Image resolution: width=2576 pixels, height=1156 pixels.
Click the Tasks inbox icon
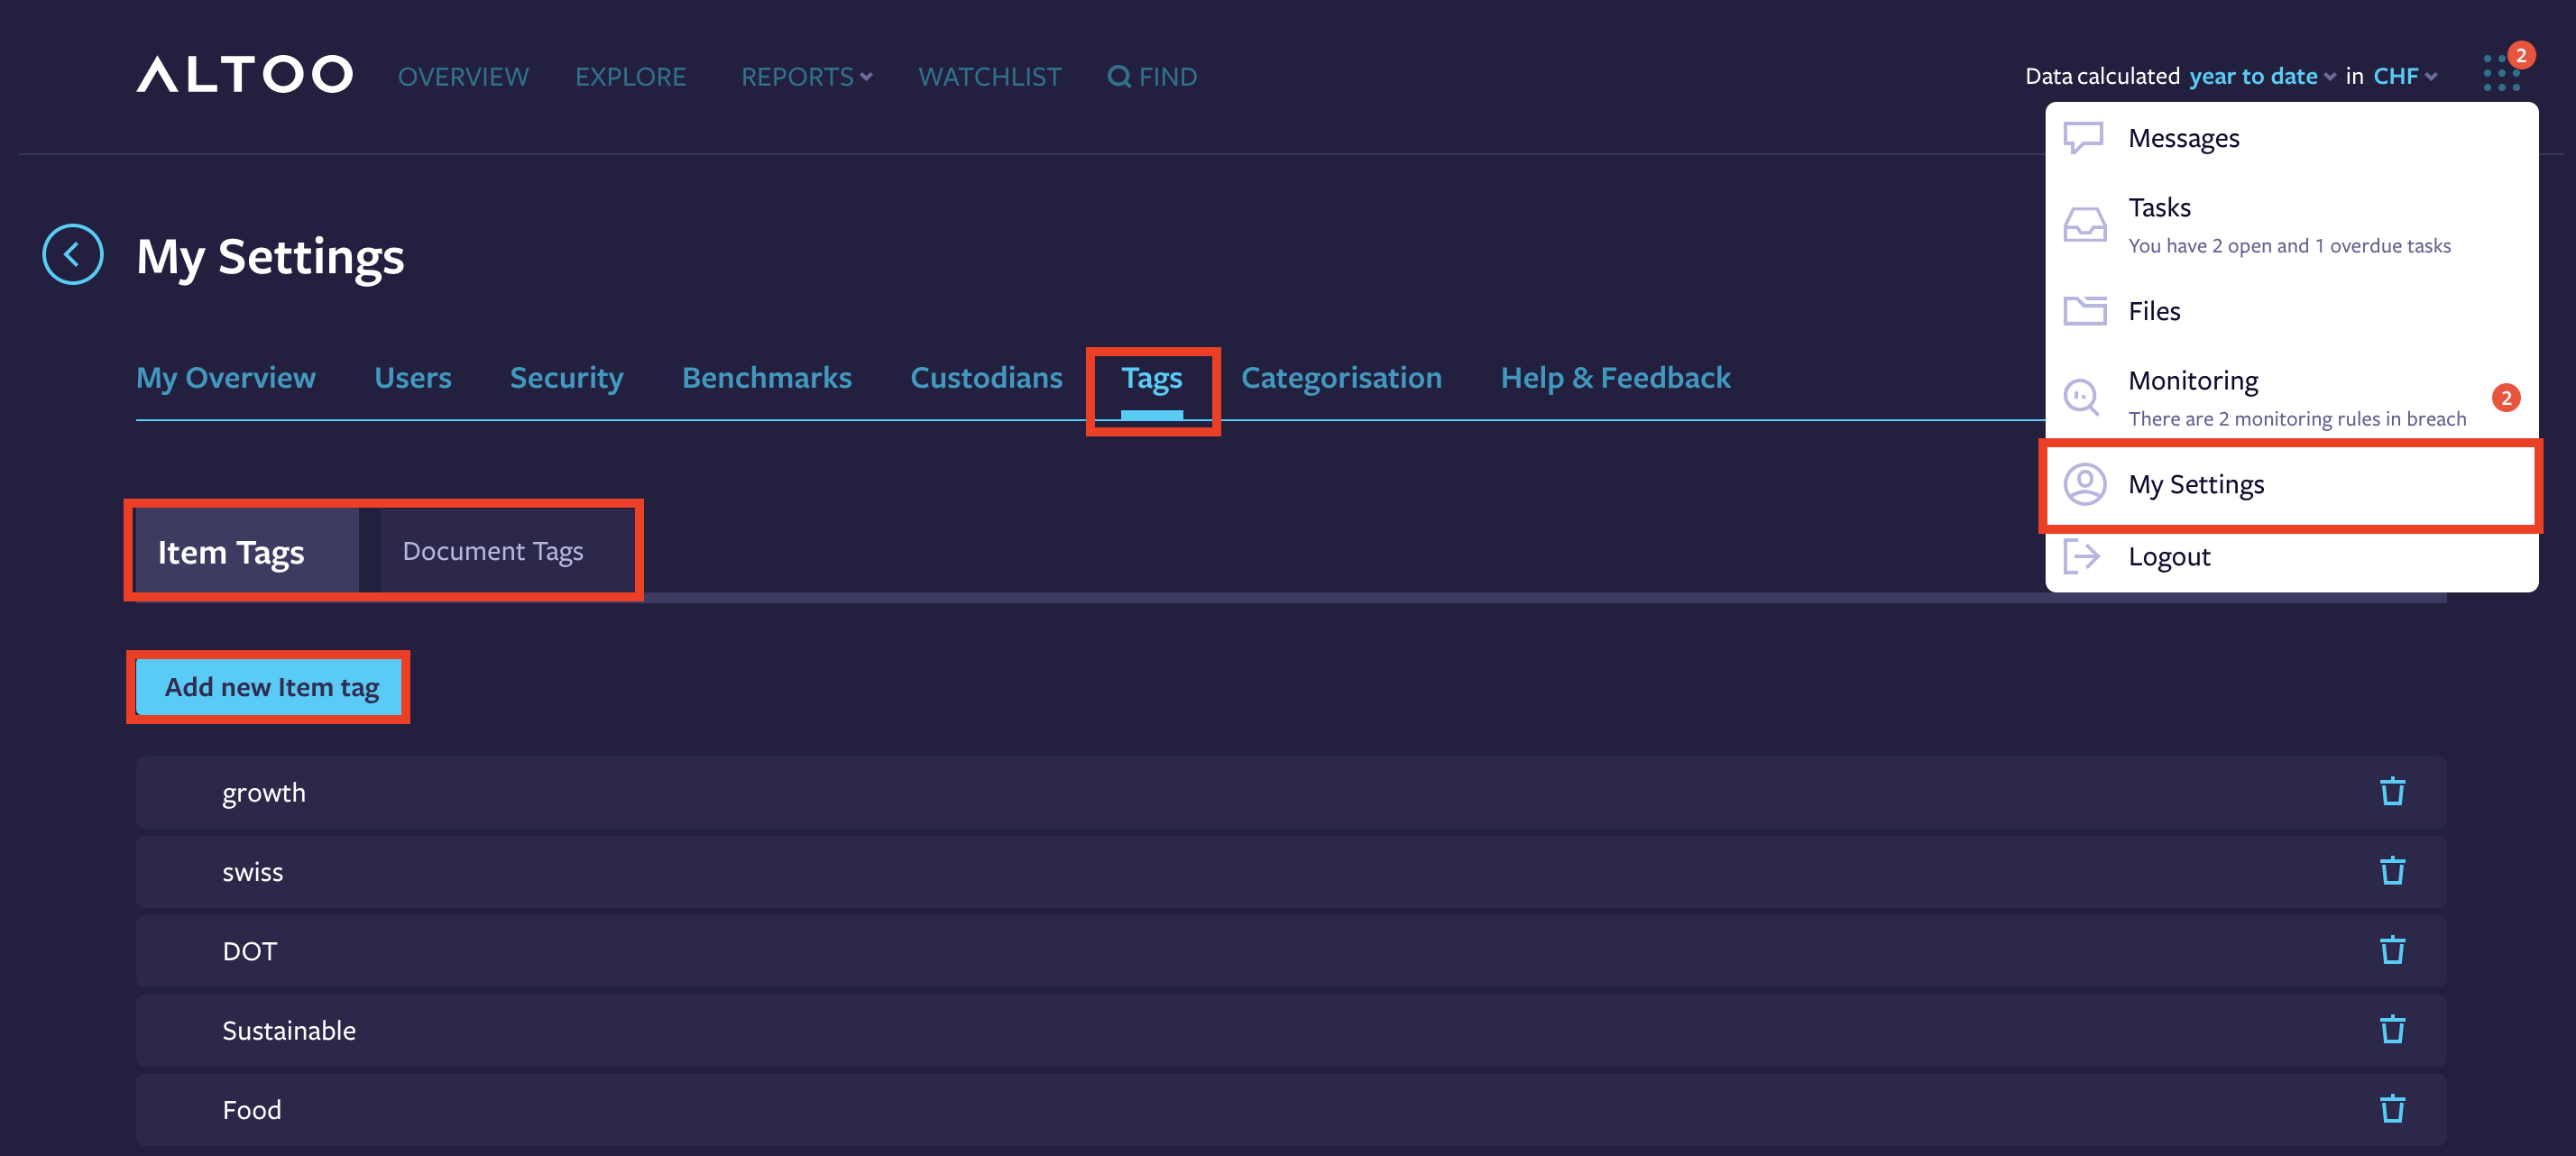click(2084, 224)
